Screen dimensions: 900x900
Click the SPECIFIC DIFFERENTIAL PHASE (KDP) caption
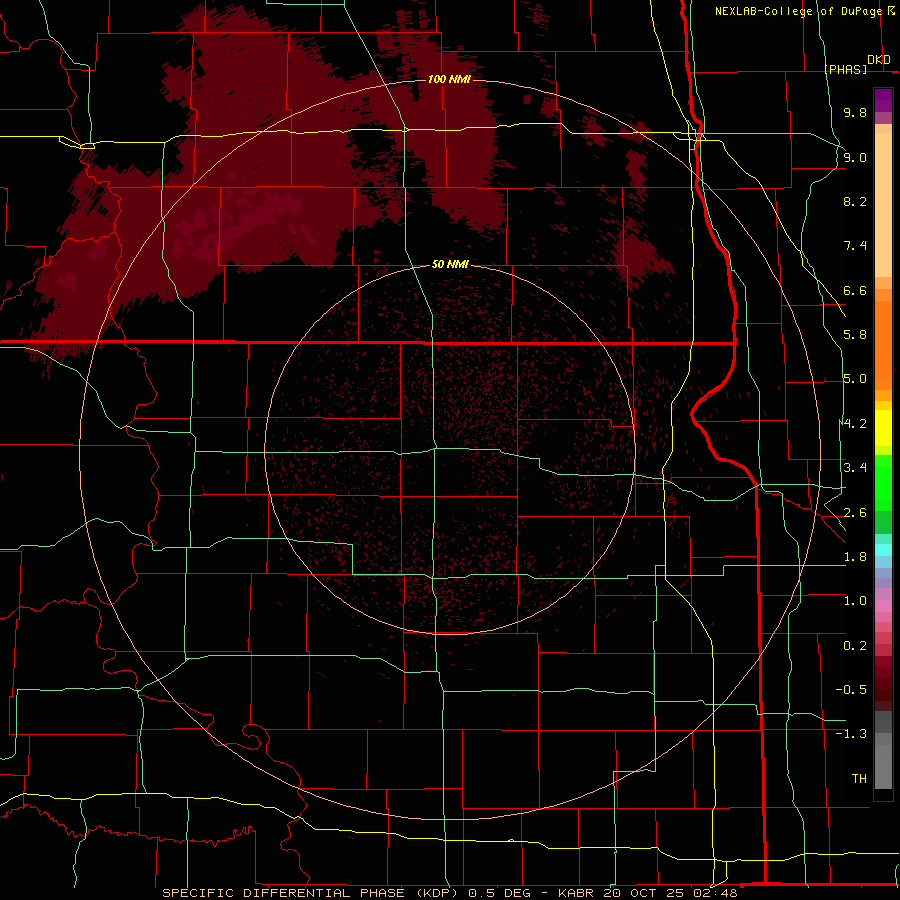coord(309,893)
